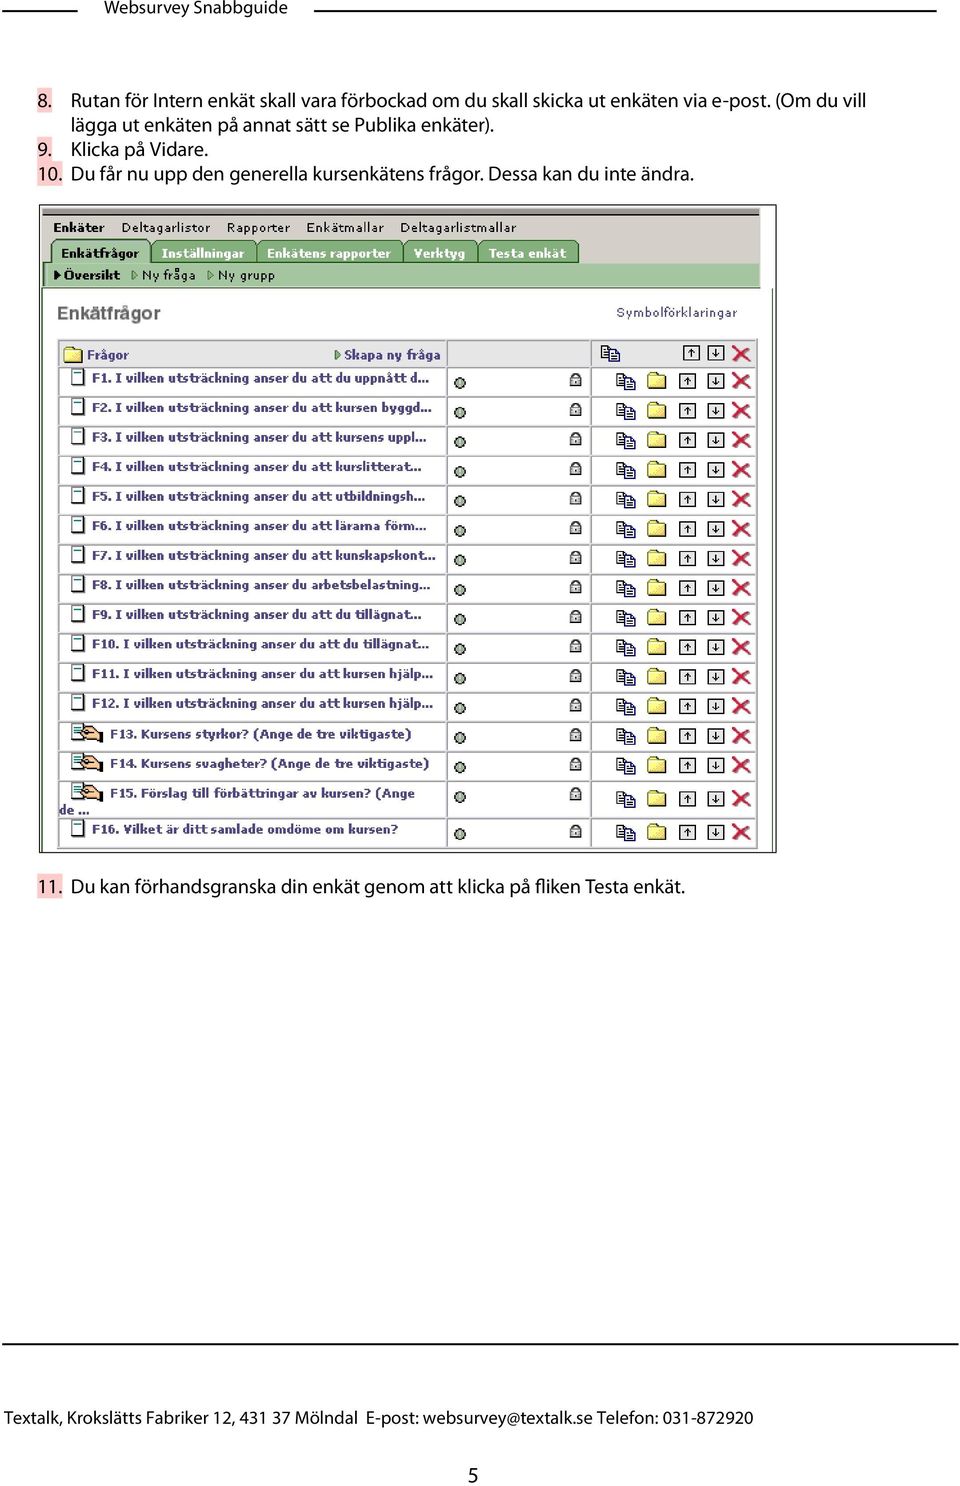Screen dimensions: 960x1486
Task: Go to the Rapporter menu
Action: pyautogui.click(x=258, y=228)
